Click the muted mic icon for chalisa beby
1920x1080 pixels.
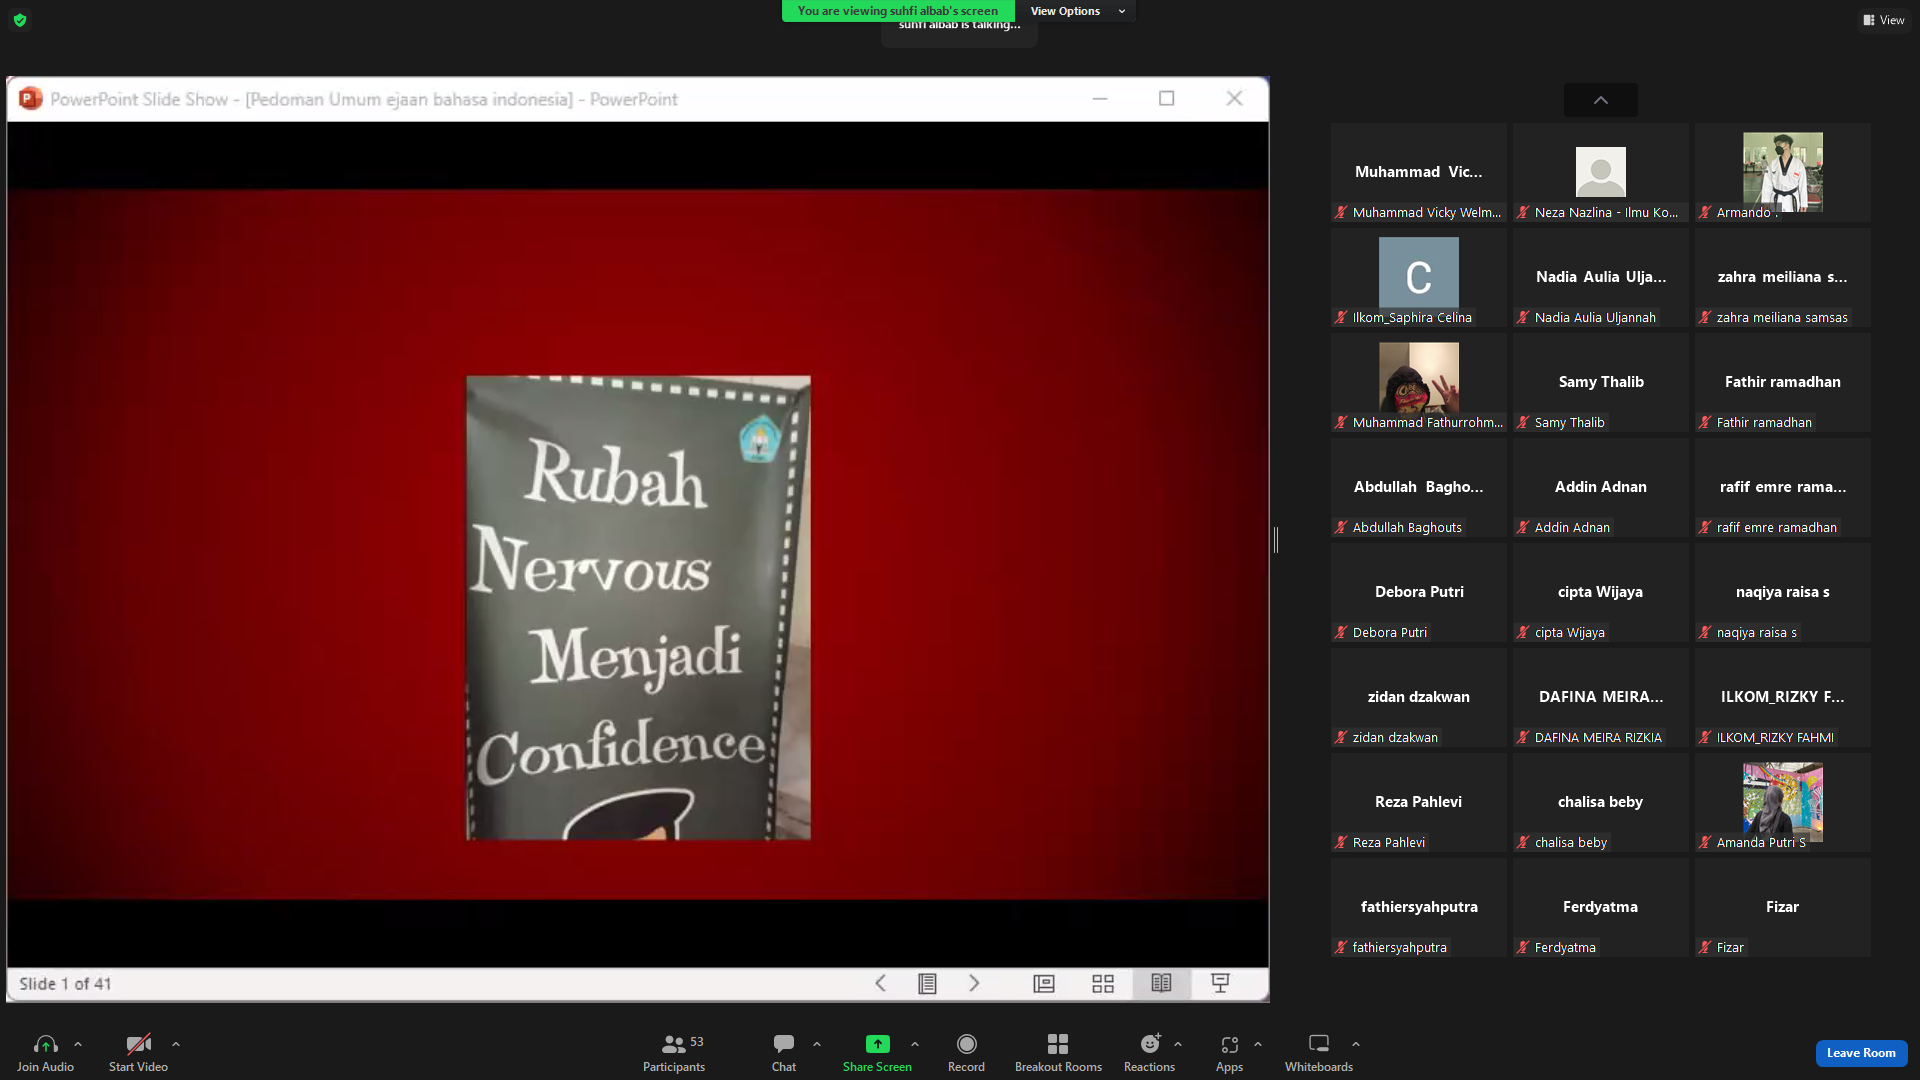(1523, 843)
